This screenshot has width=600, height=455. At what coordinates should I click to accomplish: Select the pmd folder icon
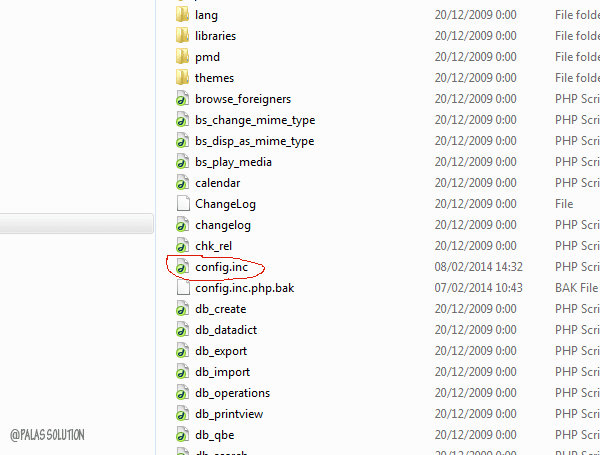pyautogui.click(x=183, y=57)
